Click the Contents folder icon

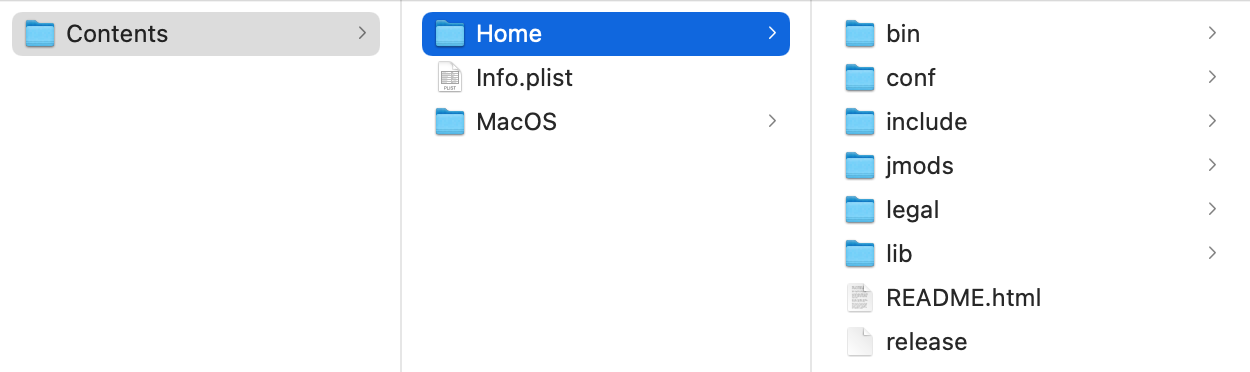click(40, 34)
